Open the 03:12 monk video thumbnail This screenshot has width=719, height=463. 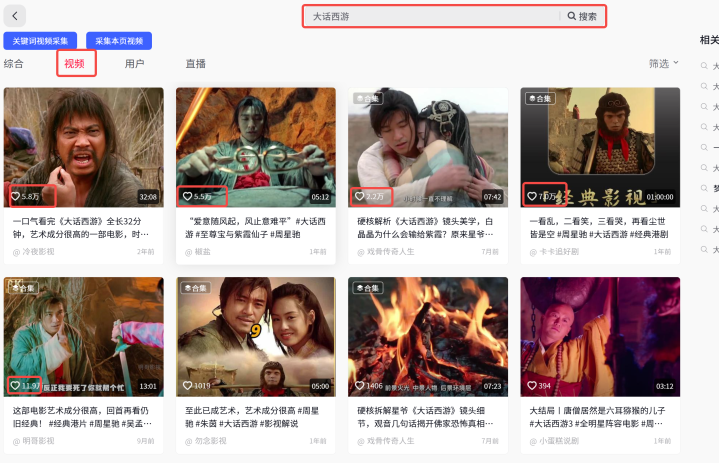click(600, 336)
